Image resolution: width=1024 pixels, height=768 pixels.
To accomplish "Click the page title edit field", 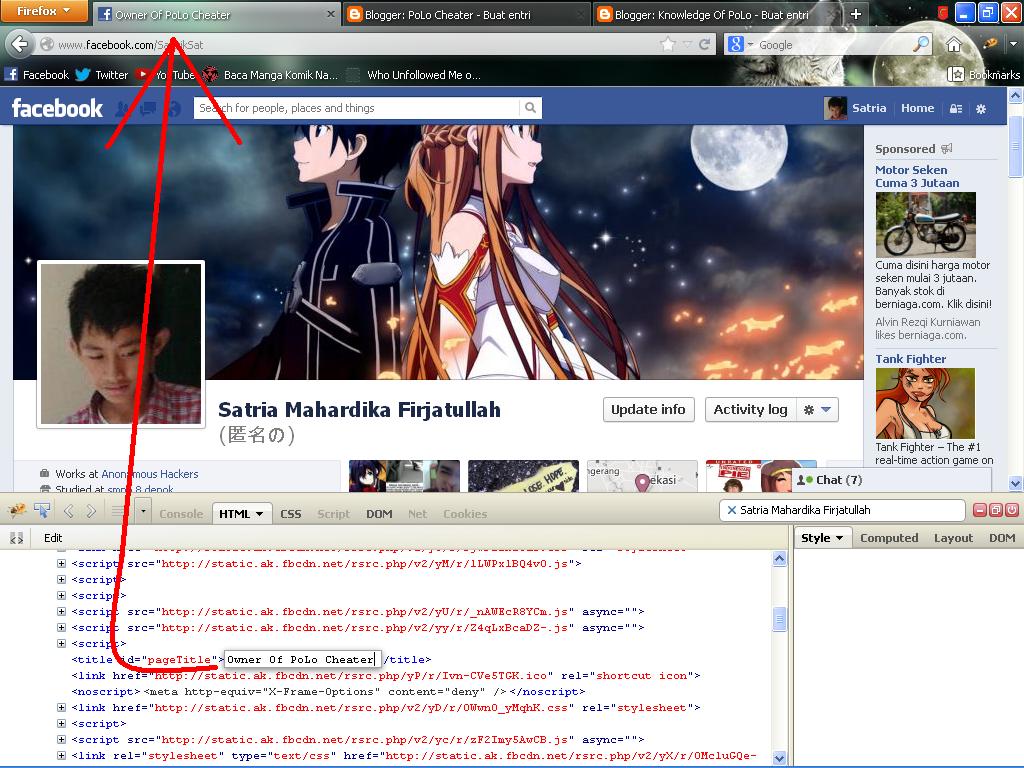I will click(302, 660).
